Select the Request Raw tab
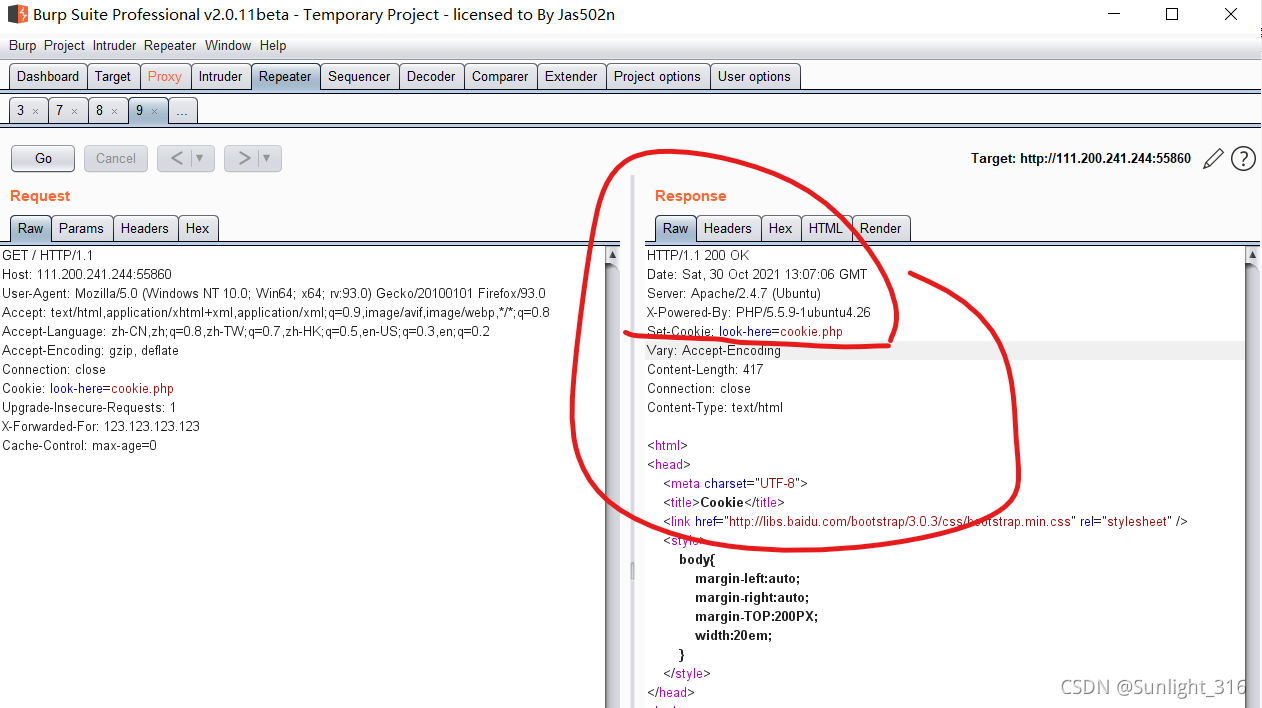Screen dimensions: 1262x708 tap(31, 228)
